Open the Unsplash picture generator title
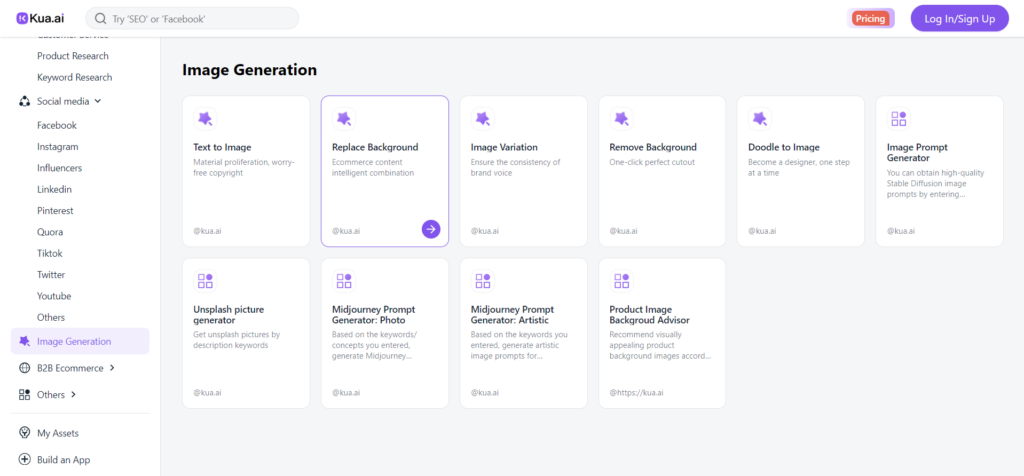The height and width of the screenshot is (476, 1024). 229,315
